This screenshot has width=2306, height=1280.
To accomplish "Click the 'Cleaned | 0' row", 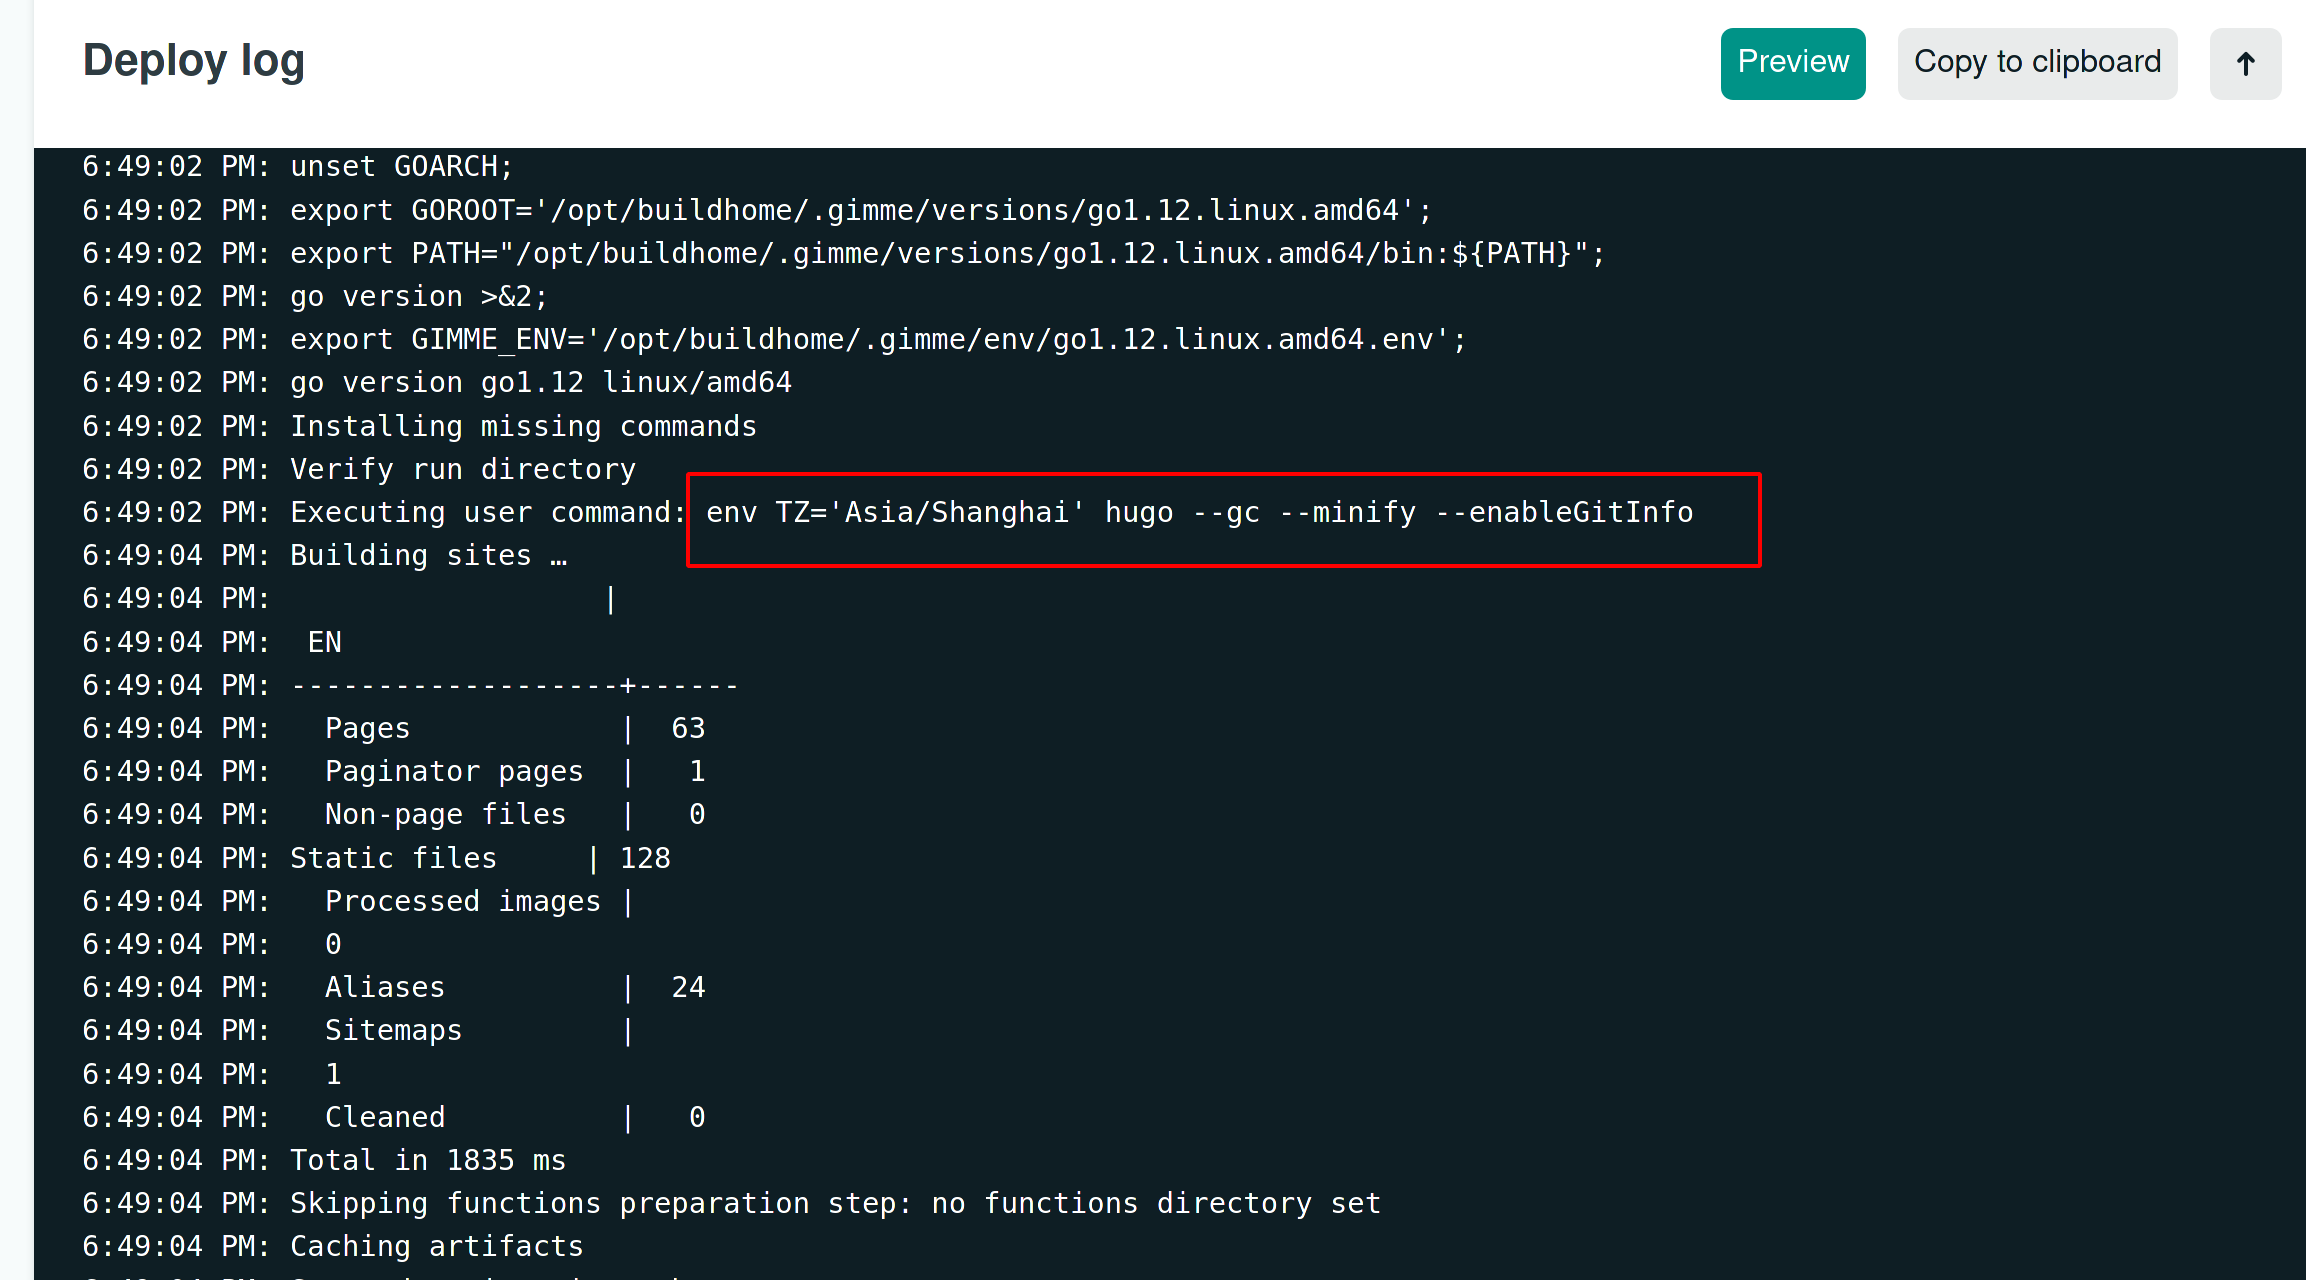I will tap(394, 1117).
